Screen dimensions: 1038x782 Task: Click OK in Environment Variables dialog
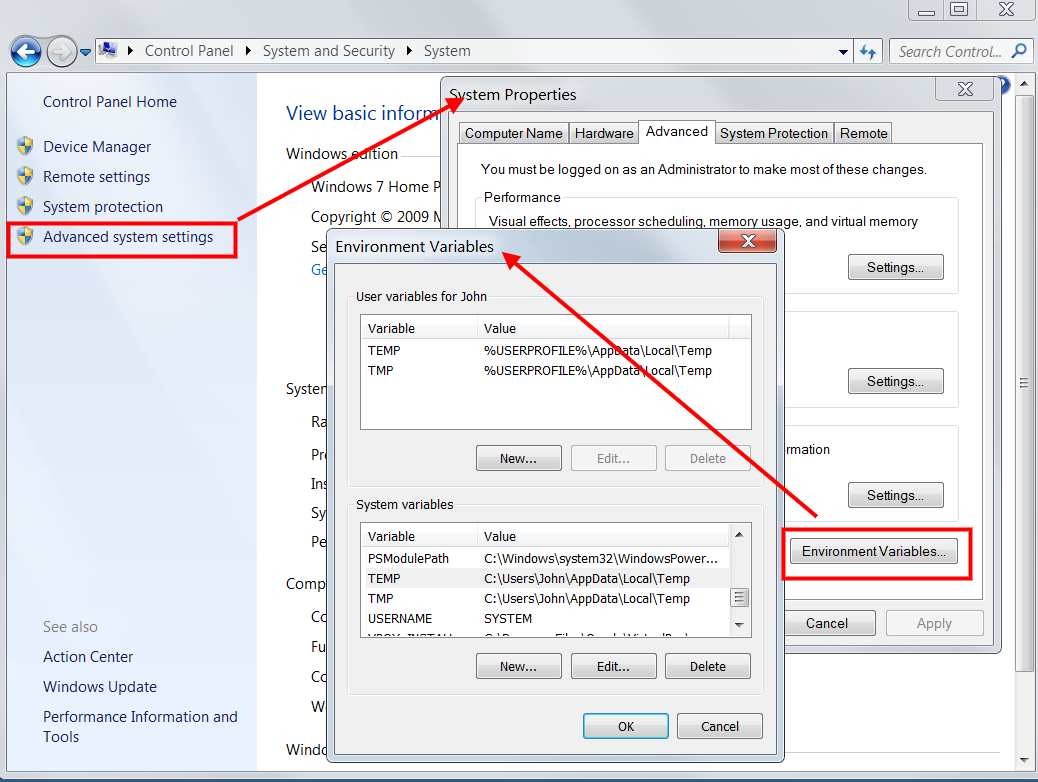[x=626, y=726]
